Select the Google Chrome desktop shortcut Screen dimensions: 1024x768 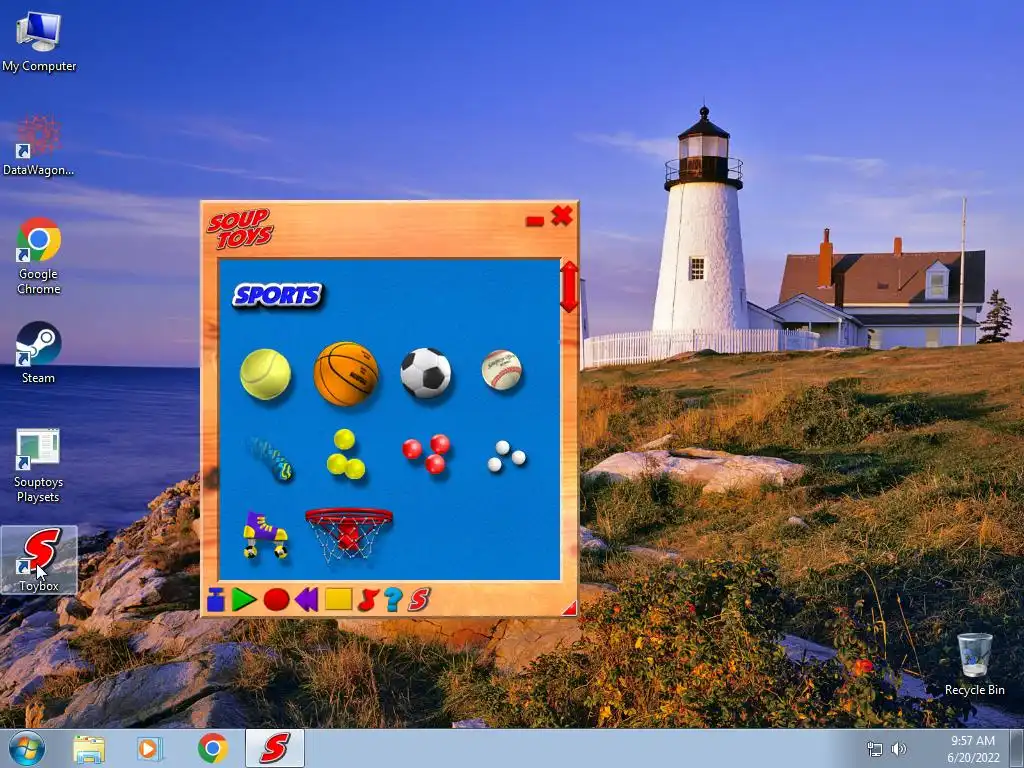click(39, 257)
